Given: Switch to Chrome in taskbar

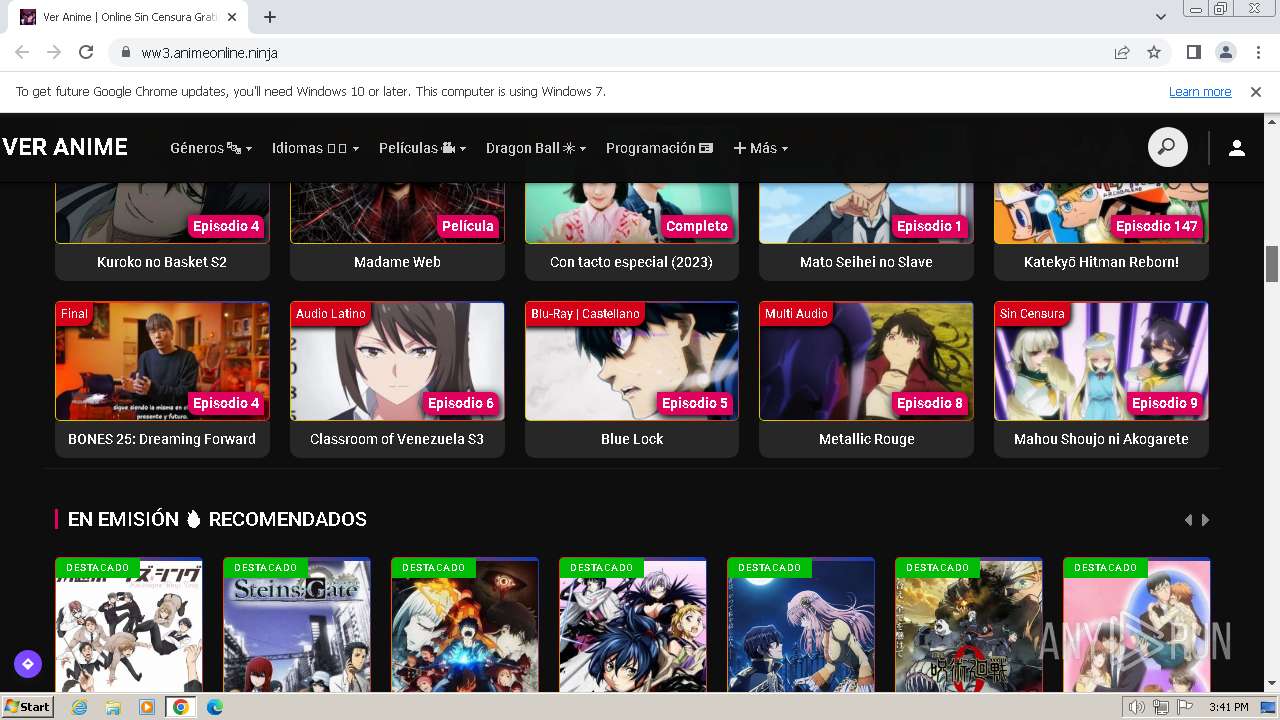Looking at the screenshot, I should tap(180, 707).
